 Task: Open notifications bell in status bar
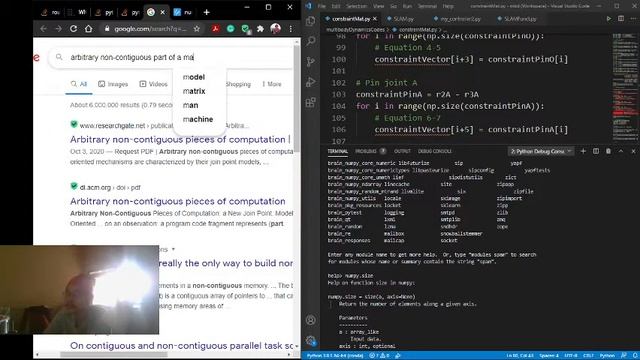(635, 356)
